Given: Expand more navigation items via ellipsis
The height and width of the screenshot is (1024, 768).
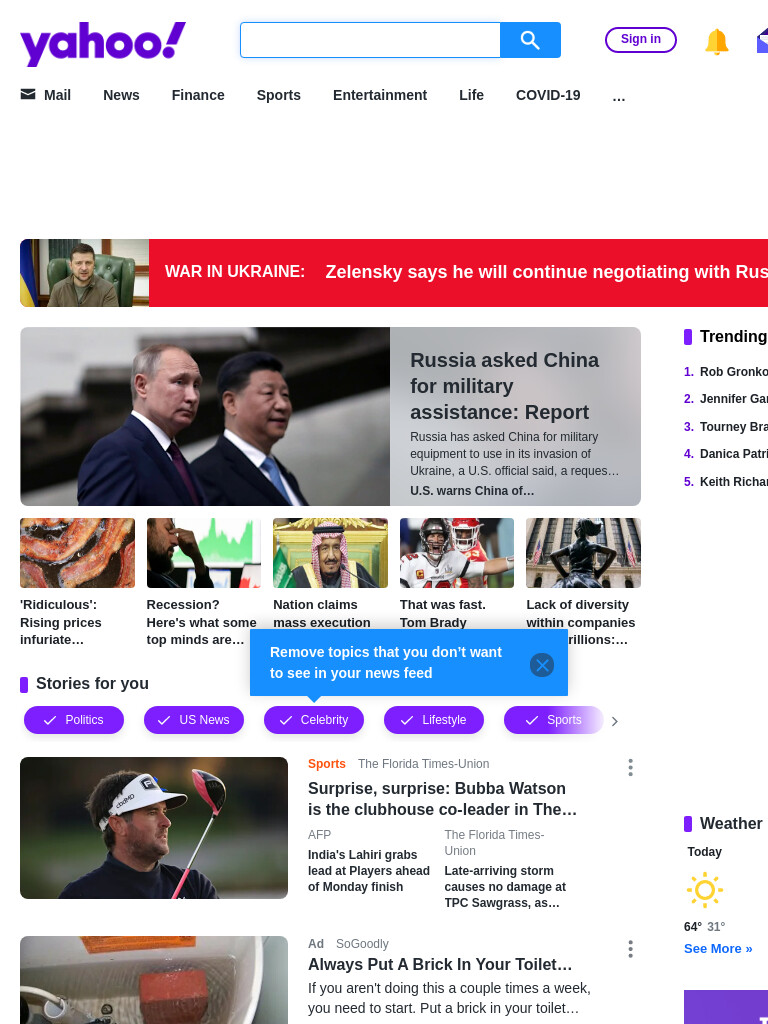Looking at the screenshot, I should pyautogui.click(x=619, y=96).
